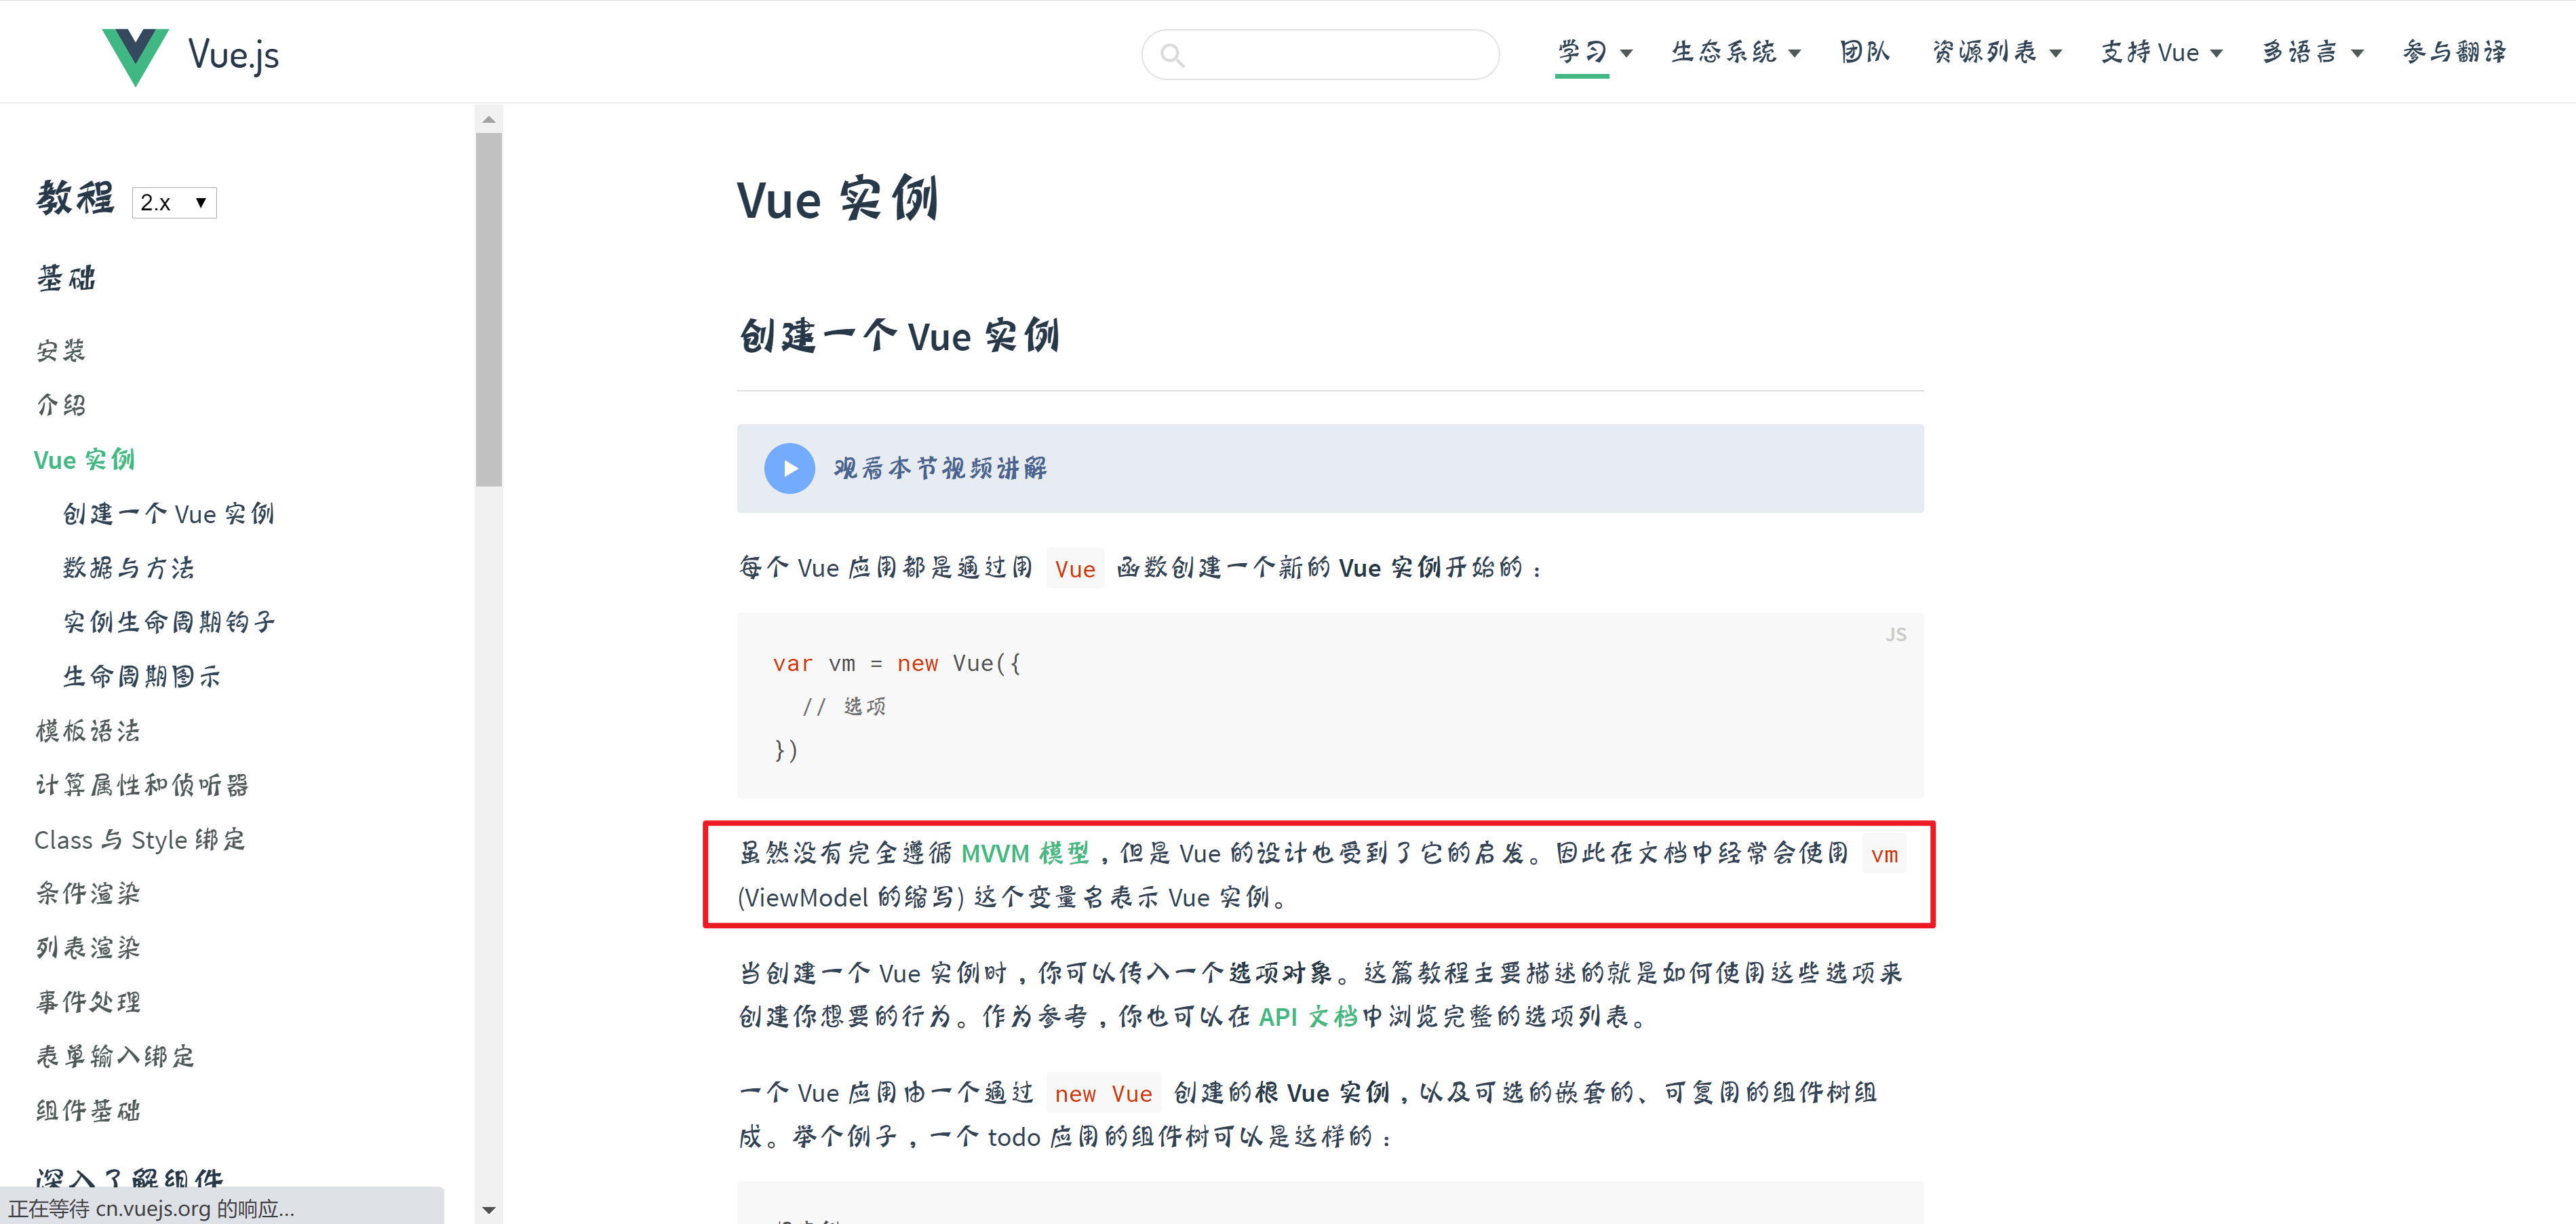Click the sidebar scrollbar down arrow

(x=488, y=1210)
